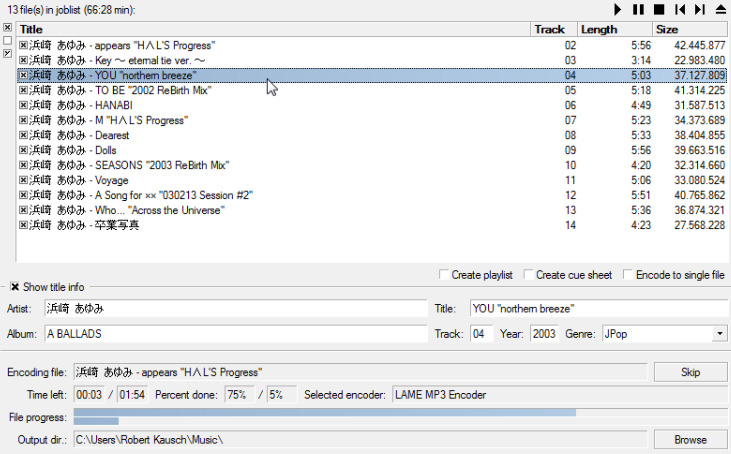Click the size value 27.568.228

699,225
